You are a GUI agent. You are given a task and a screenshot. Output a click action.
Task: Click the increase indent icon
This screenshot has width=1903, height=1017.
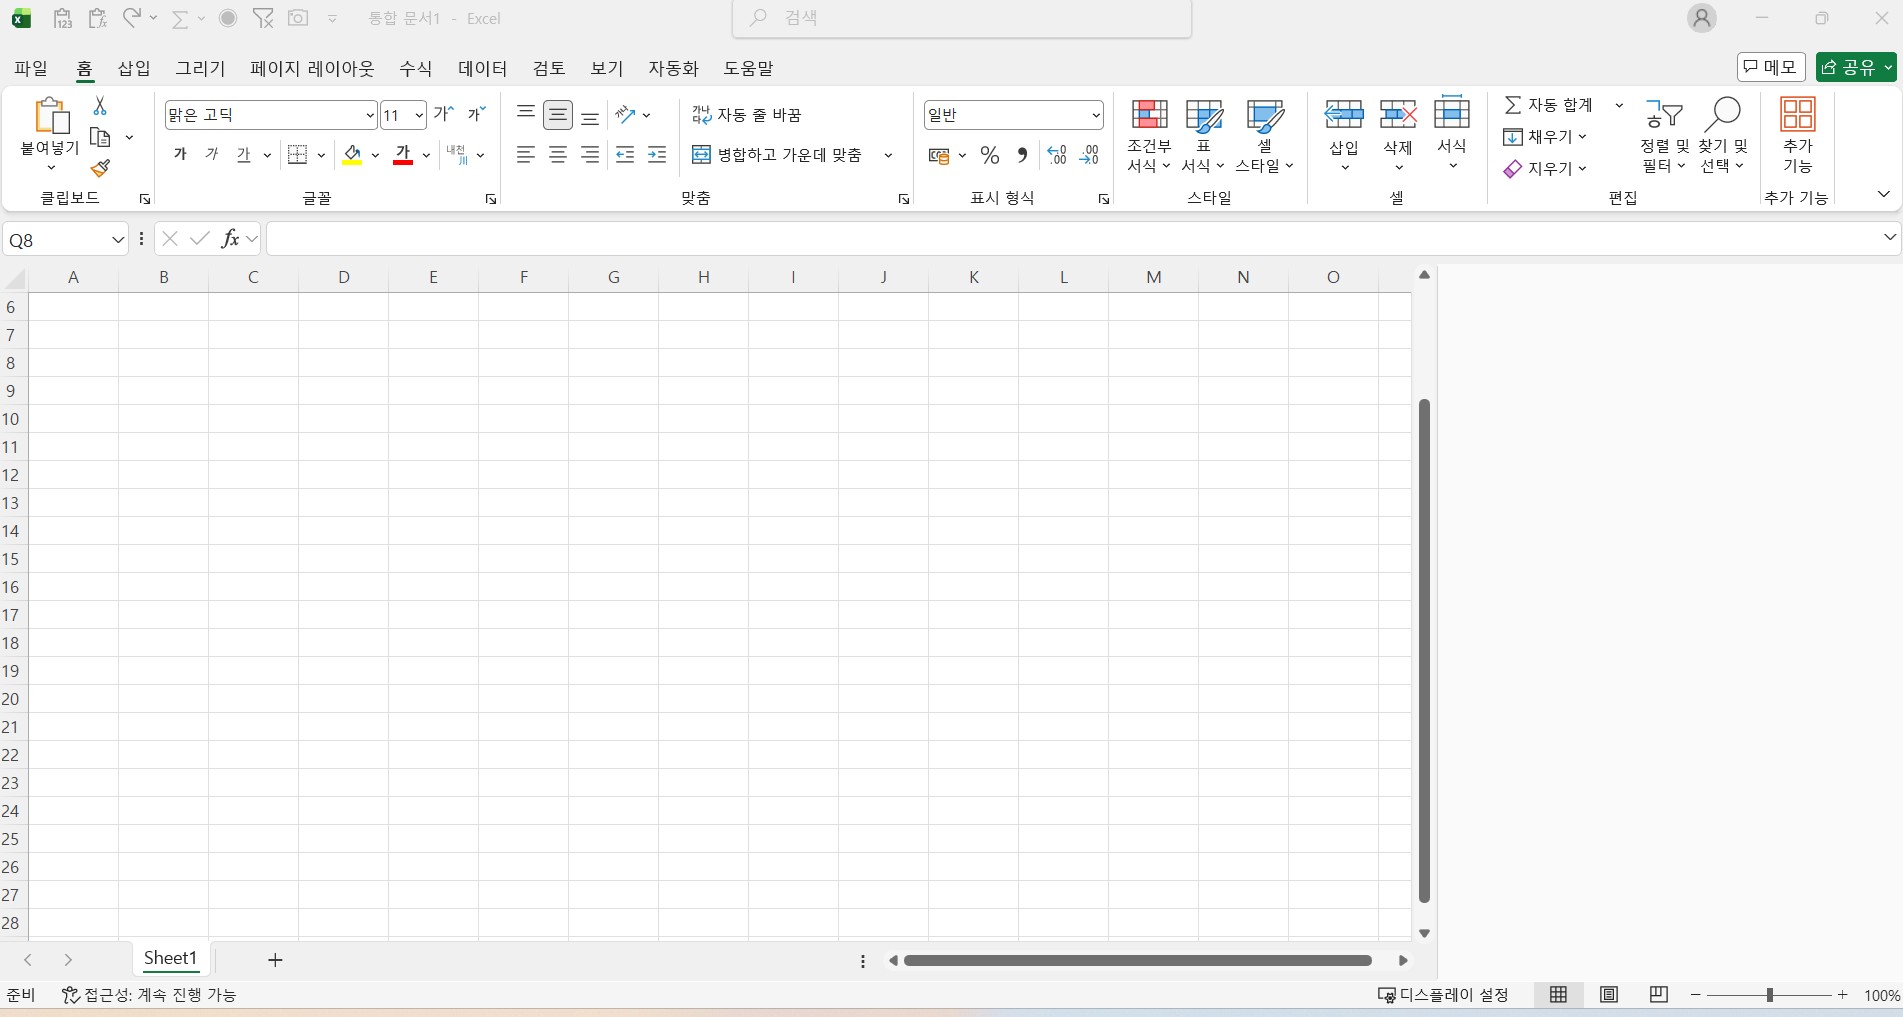(x=657, y=155)
